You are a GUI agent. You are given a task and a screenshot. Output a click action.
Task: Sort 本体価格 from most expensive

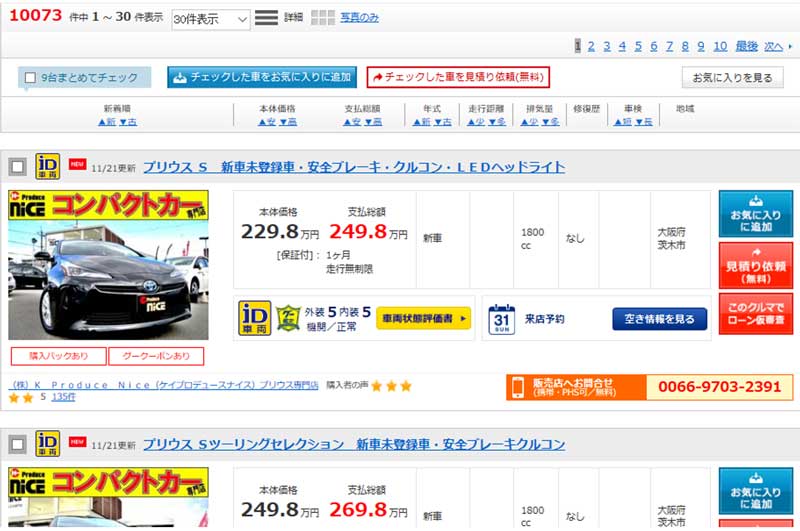(288, 122)
